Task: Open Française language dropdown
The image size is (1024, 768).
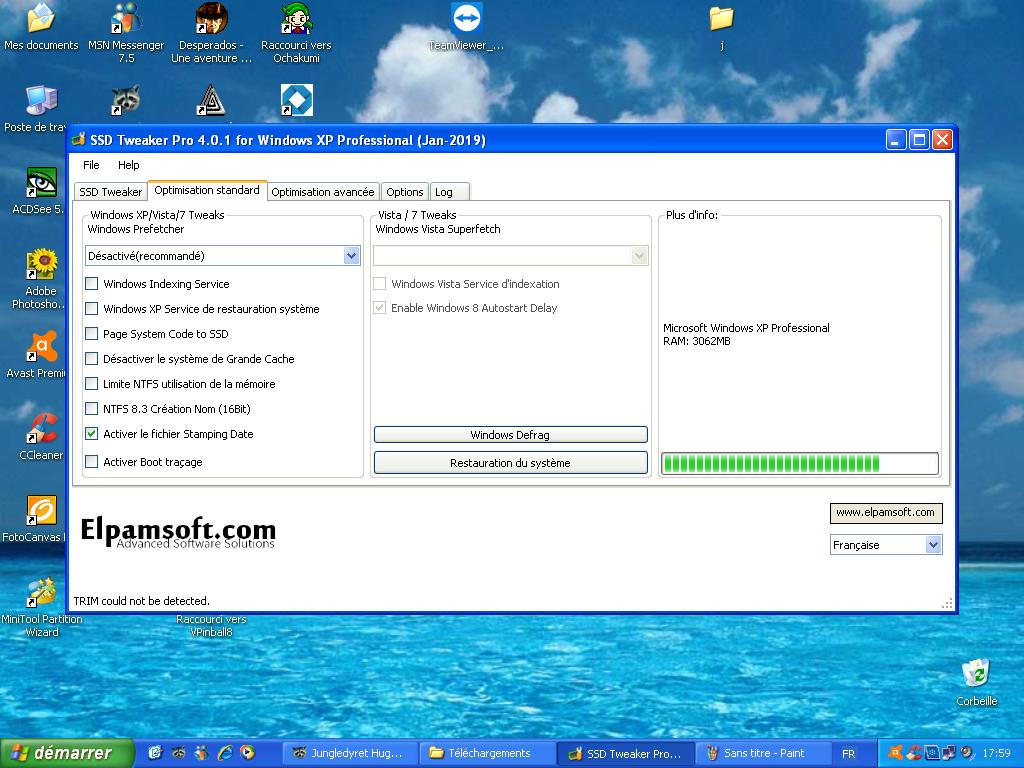Action: point(934,545)
